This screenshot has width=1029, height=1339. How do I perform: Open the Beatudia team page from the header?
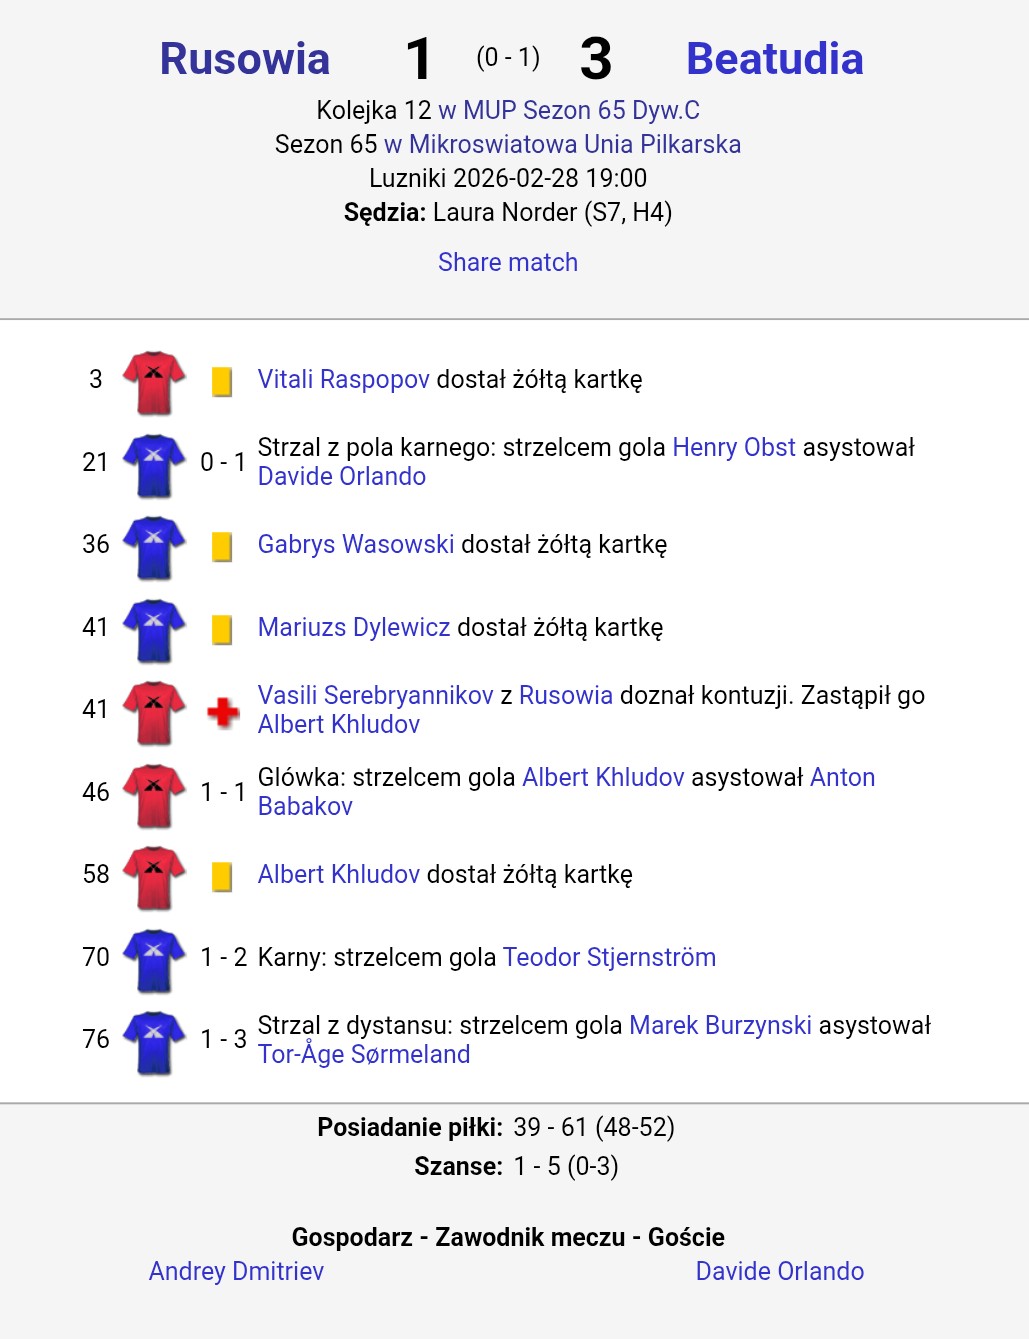[x=775, y=59]
